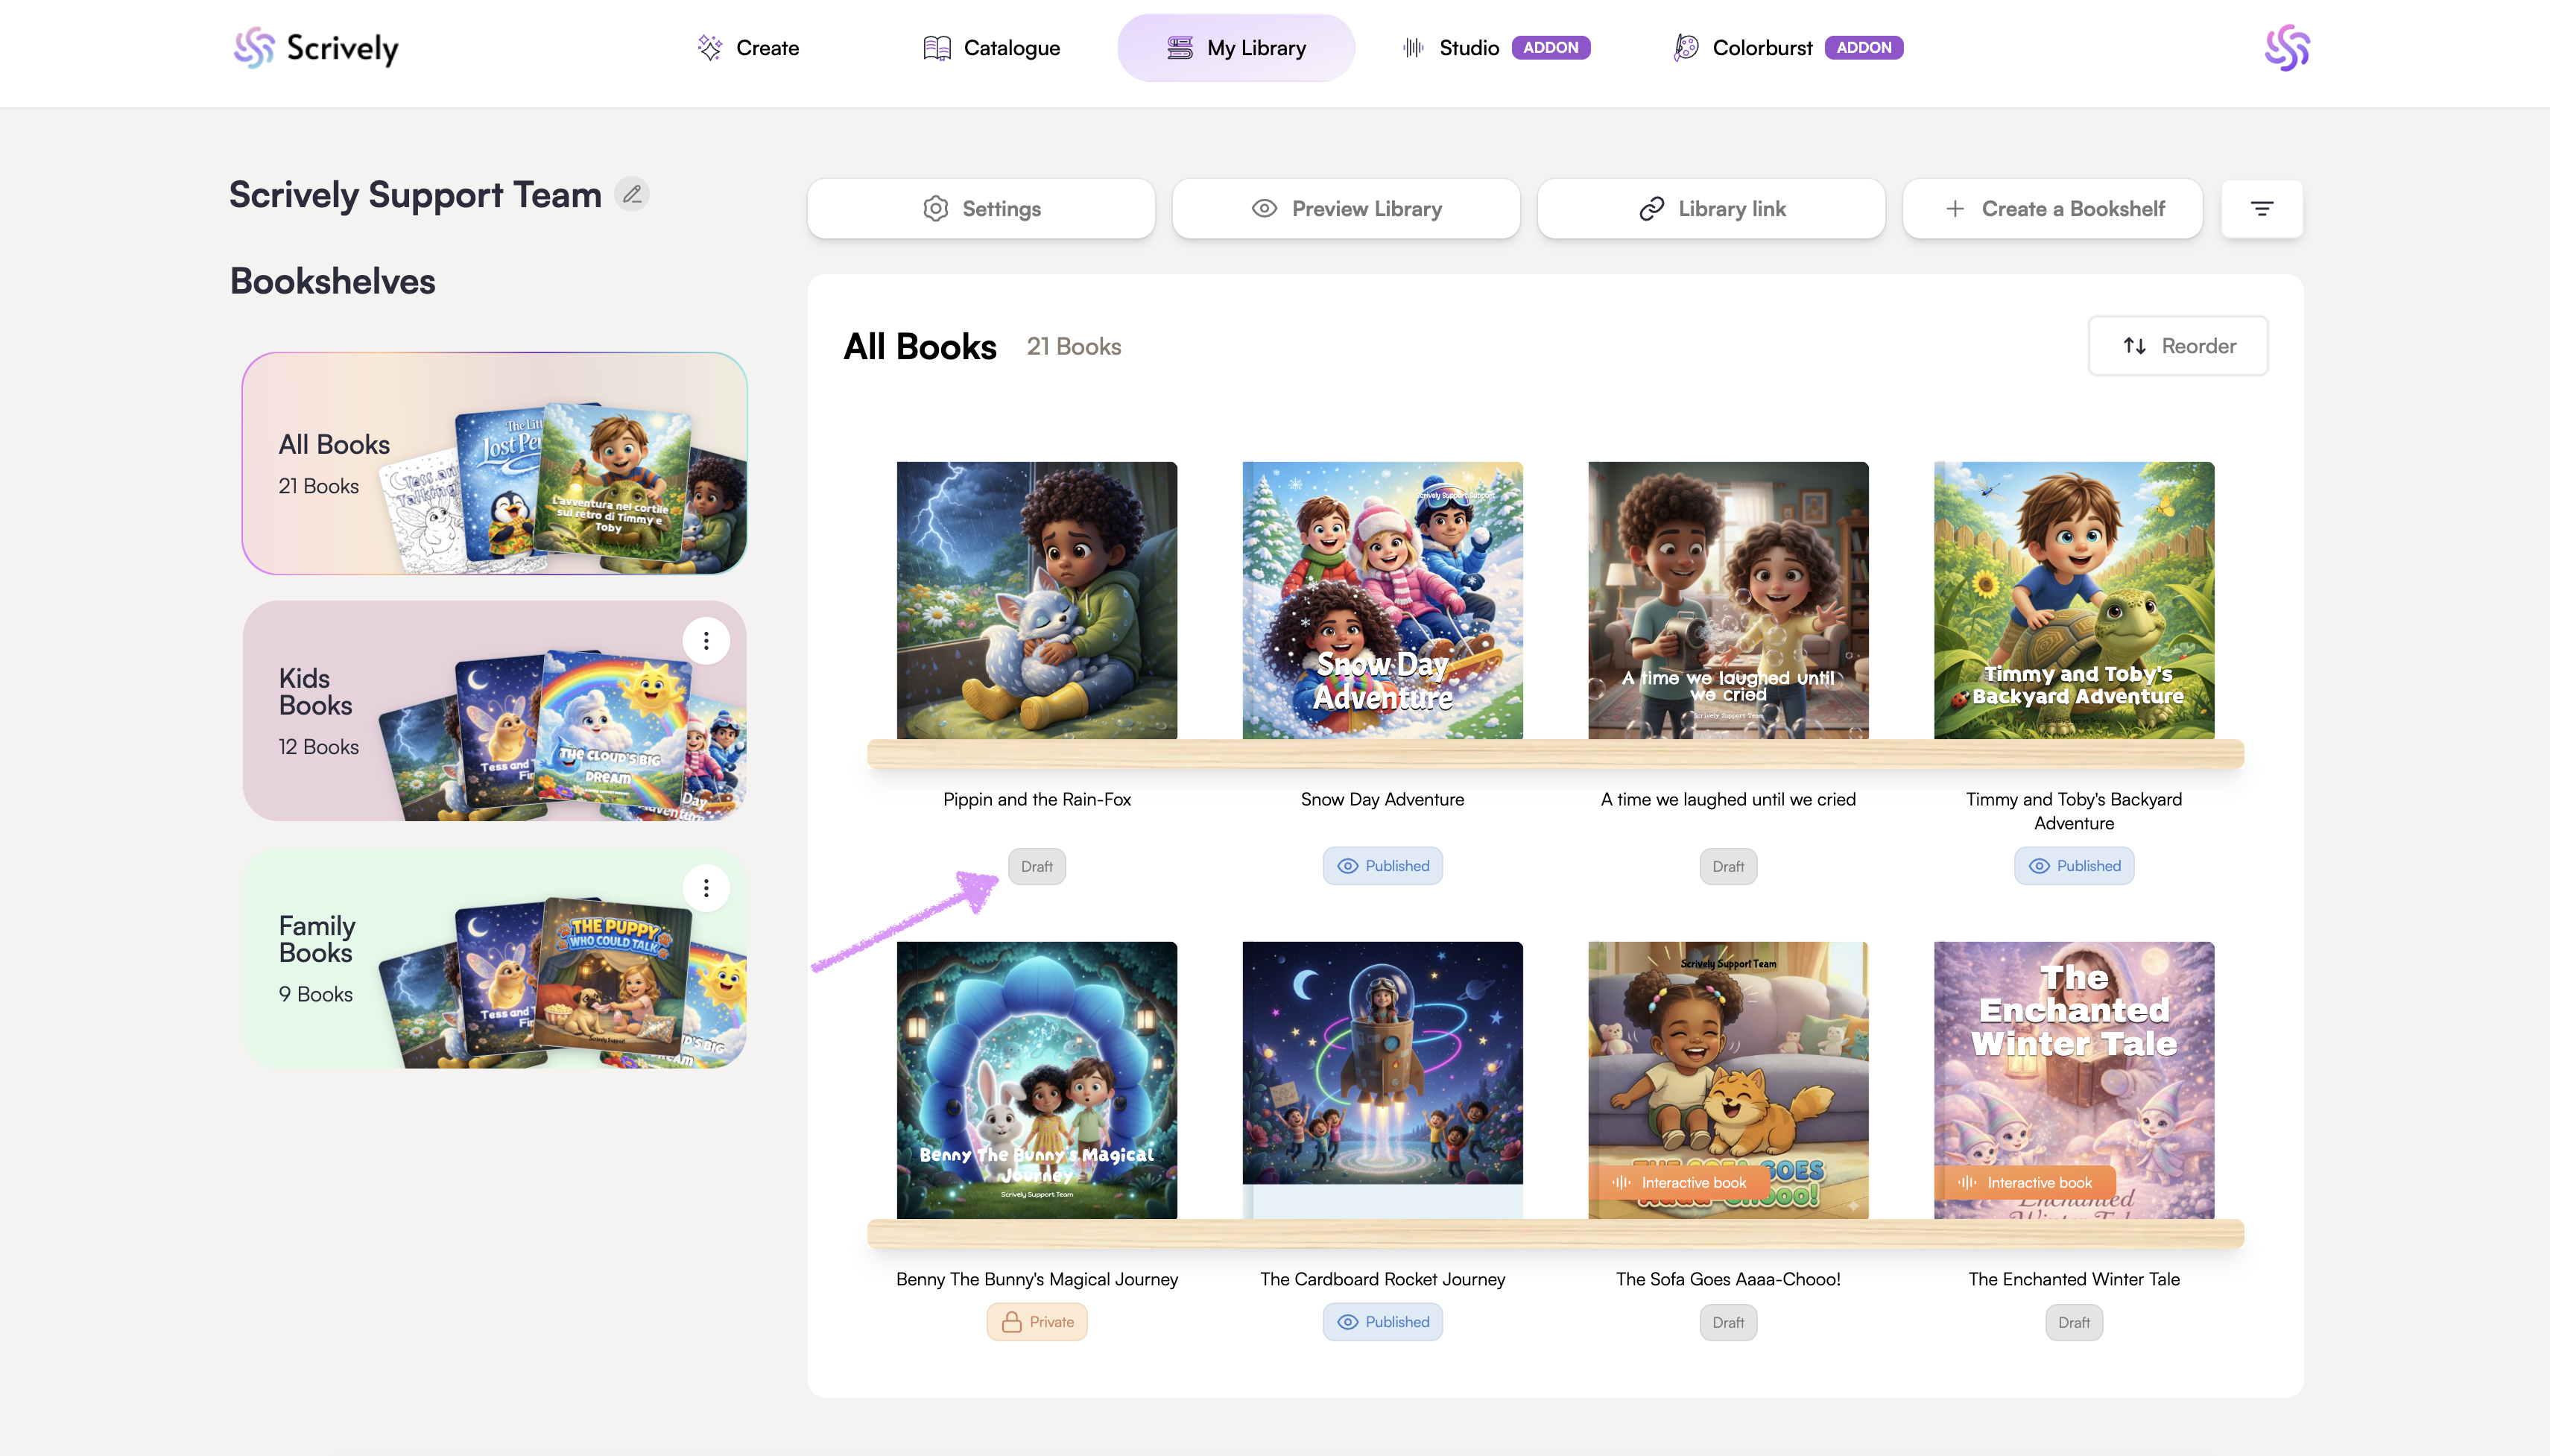This screenshot has height=1456, width=2550.
Task: Click the pencil icon beside Scrively Support Team
Action: [632, 194]
